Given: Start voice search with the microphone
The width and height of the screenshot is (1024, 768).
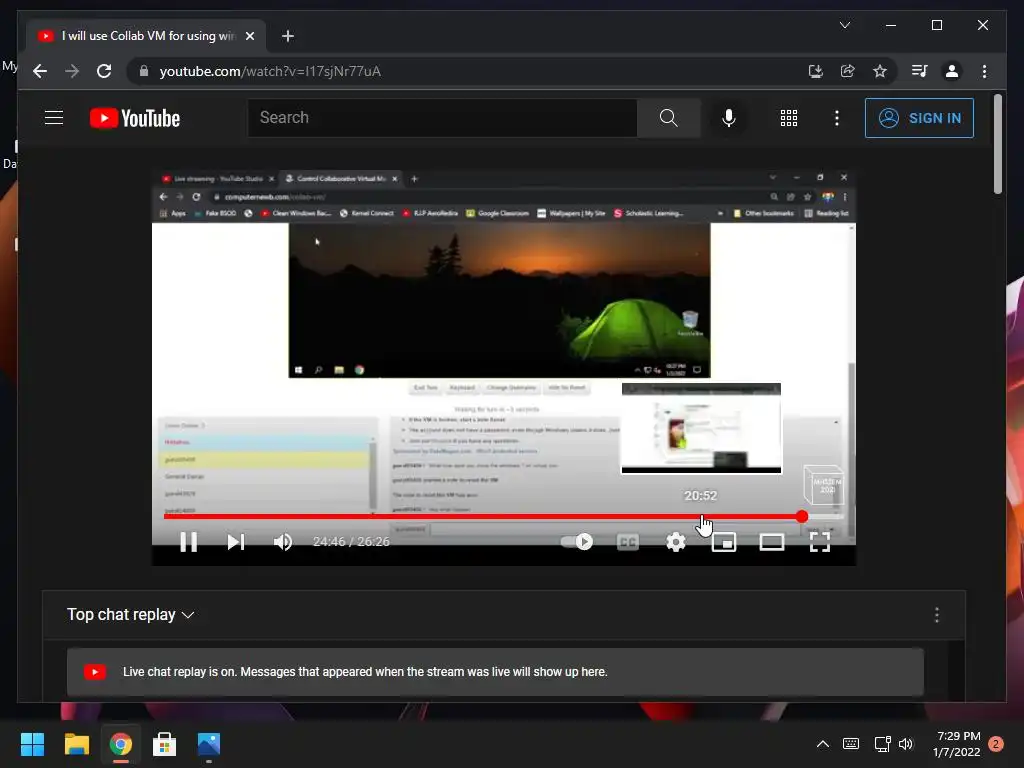Looking at the screenshot, I should (729, 118).
